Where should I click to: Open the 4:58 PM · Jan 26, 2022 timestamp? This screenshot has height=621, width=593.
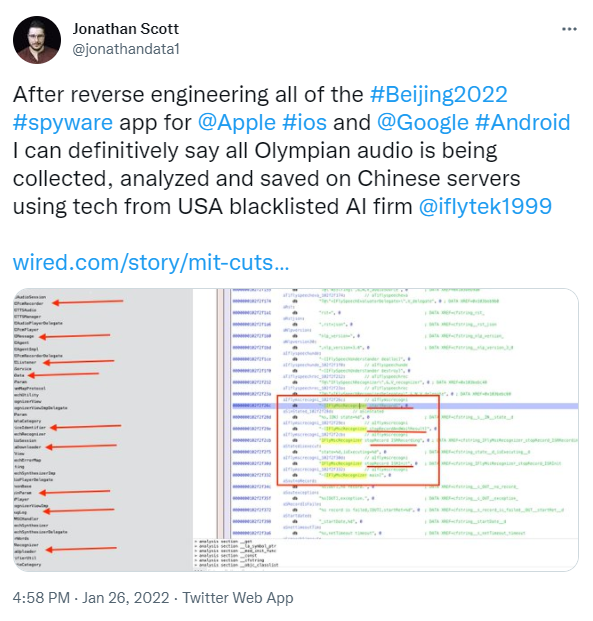click(91, 598)
